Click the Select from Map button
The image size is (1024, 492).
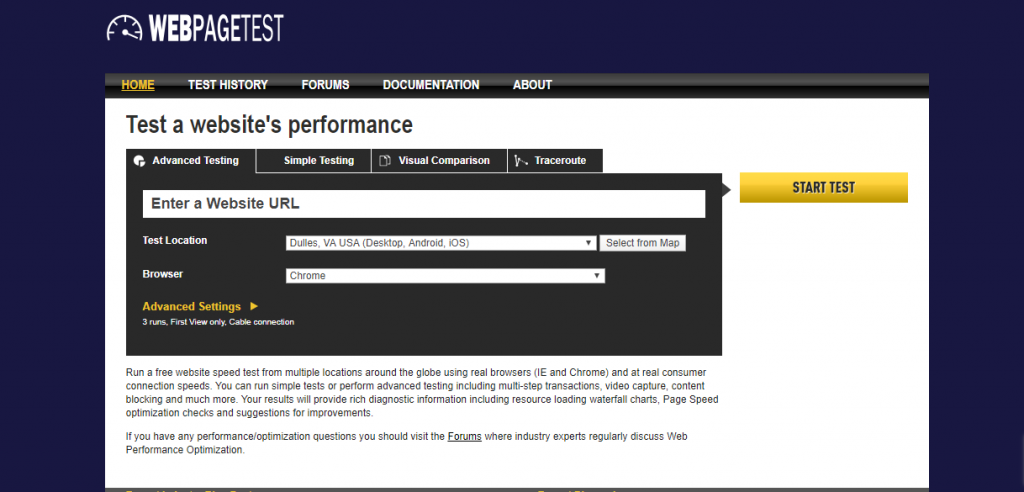[643, 243]
